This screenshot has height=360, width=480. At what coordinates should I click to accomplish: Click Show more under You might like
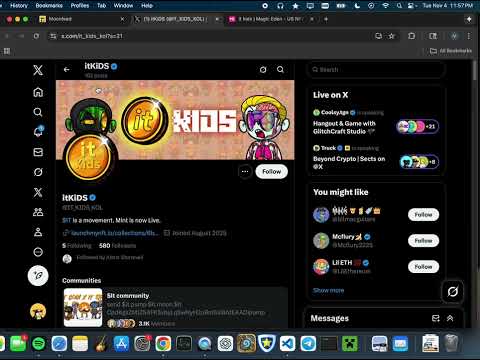[x=328, y=290]
